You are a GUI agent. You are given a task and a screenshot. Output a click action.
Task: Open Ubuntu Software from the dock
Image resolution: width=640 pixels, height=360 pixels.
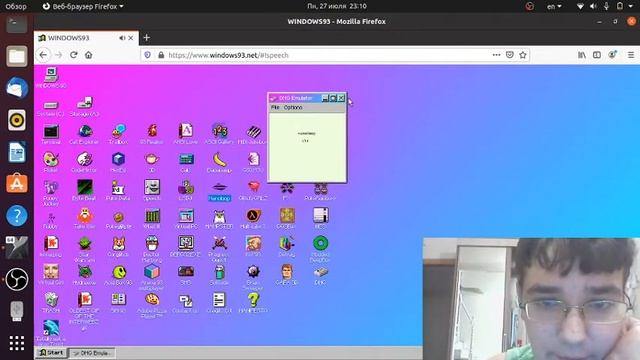coord(17,184)
